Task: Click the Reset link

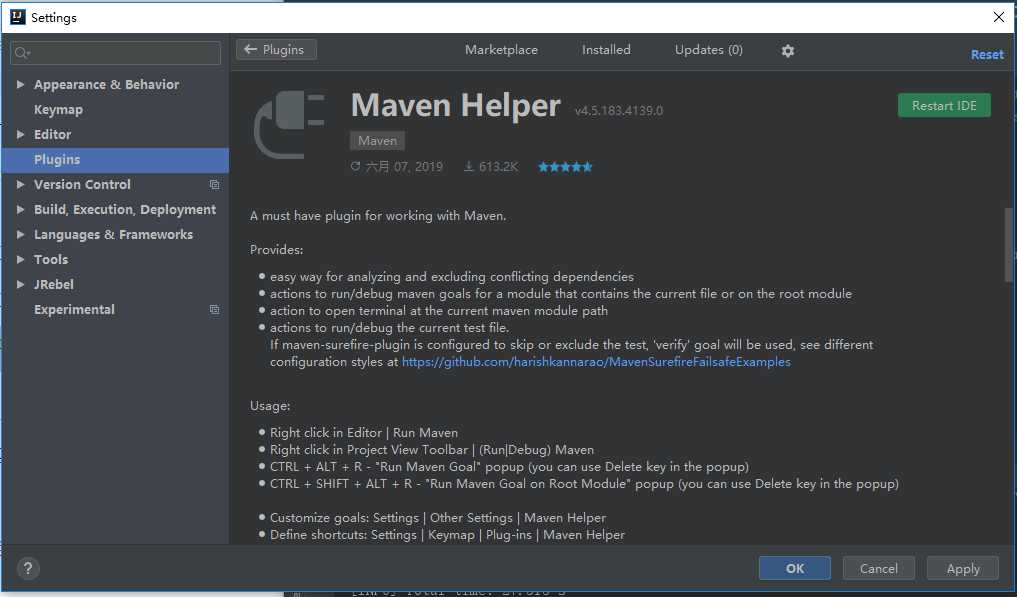Action: 987,55
